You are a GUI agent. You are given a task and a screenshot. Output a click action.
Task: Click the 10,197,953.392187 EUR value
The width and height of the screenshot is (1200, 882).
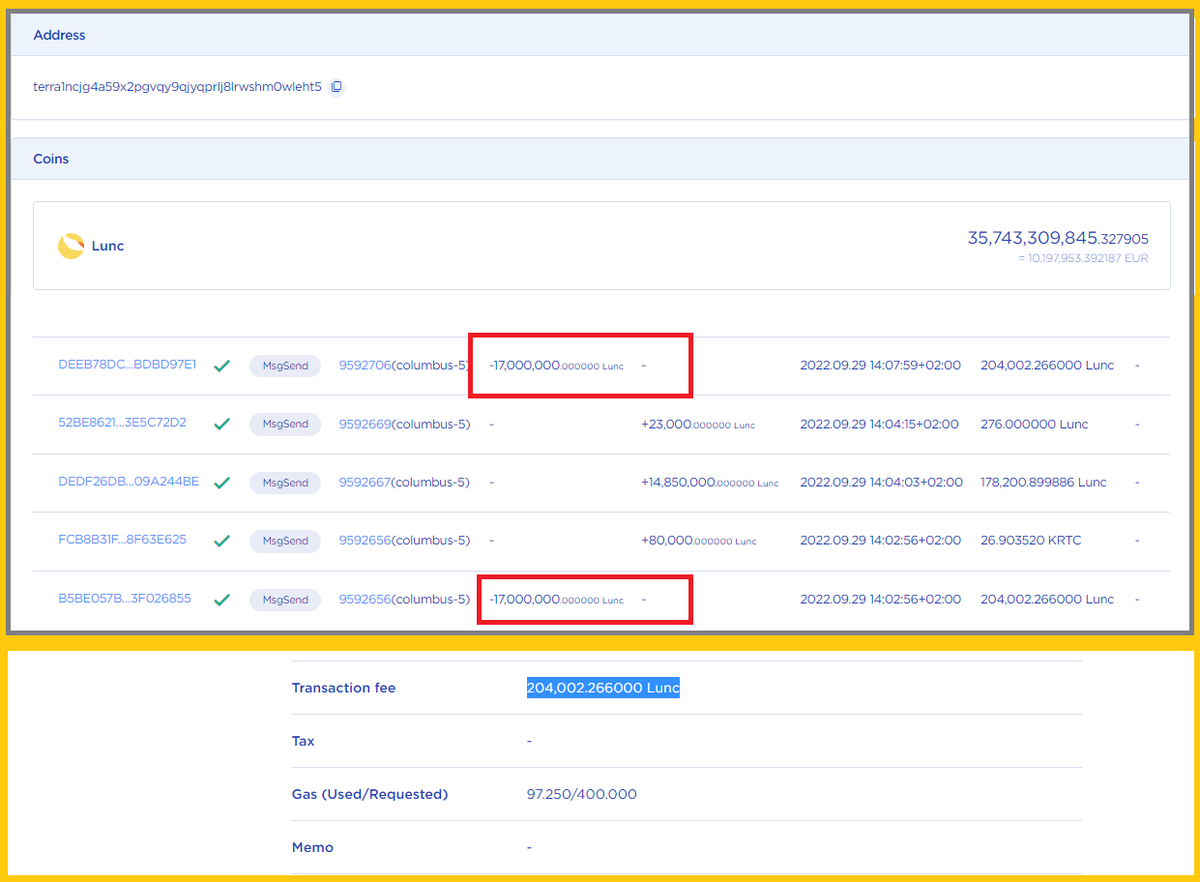(x=1083, y=258)
